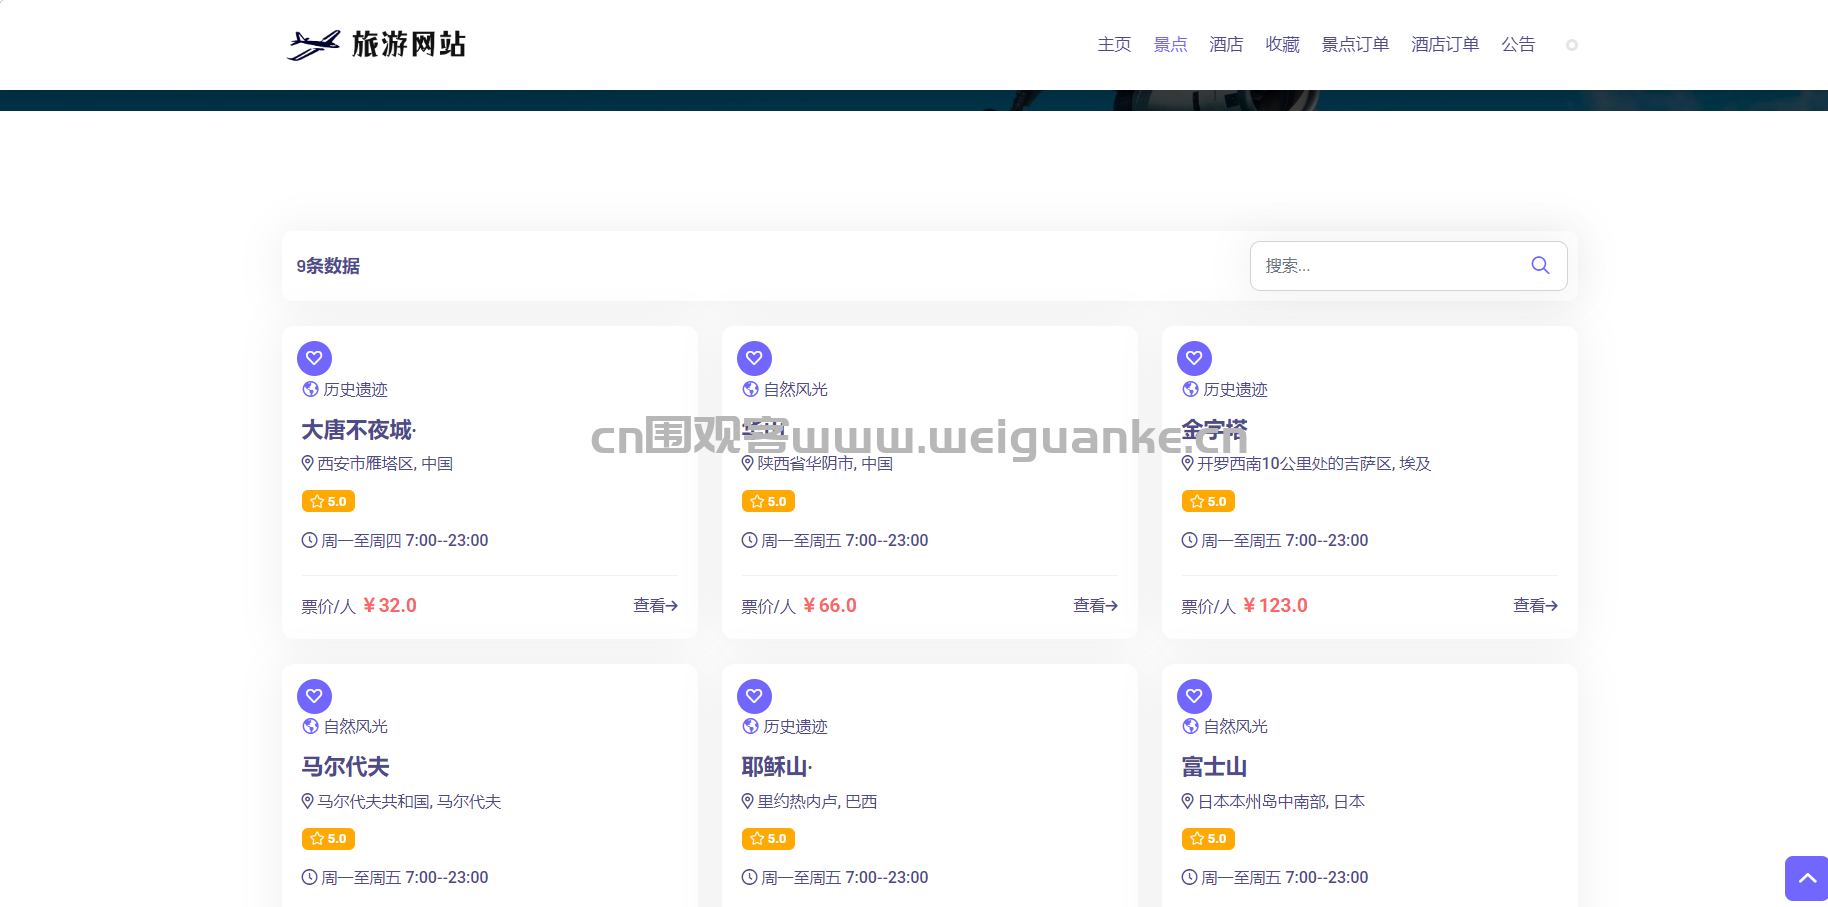Toggle heart favorite on 陕西省华阴市 card
Viewport: 1828px width, 907px height.
pyautogui.click(x=754, y=358)
